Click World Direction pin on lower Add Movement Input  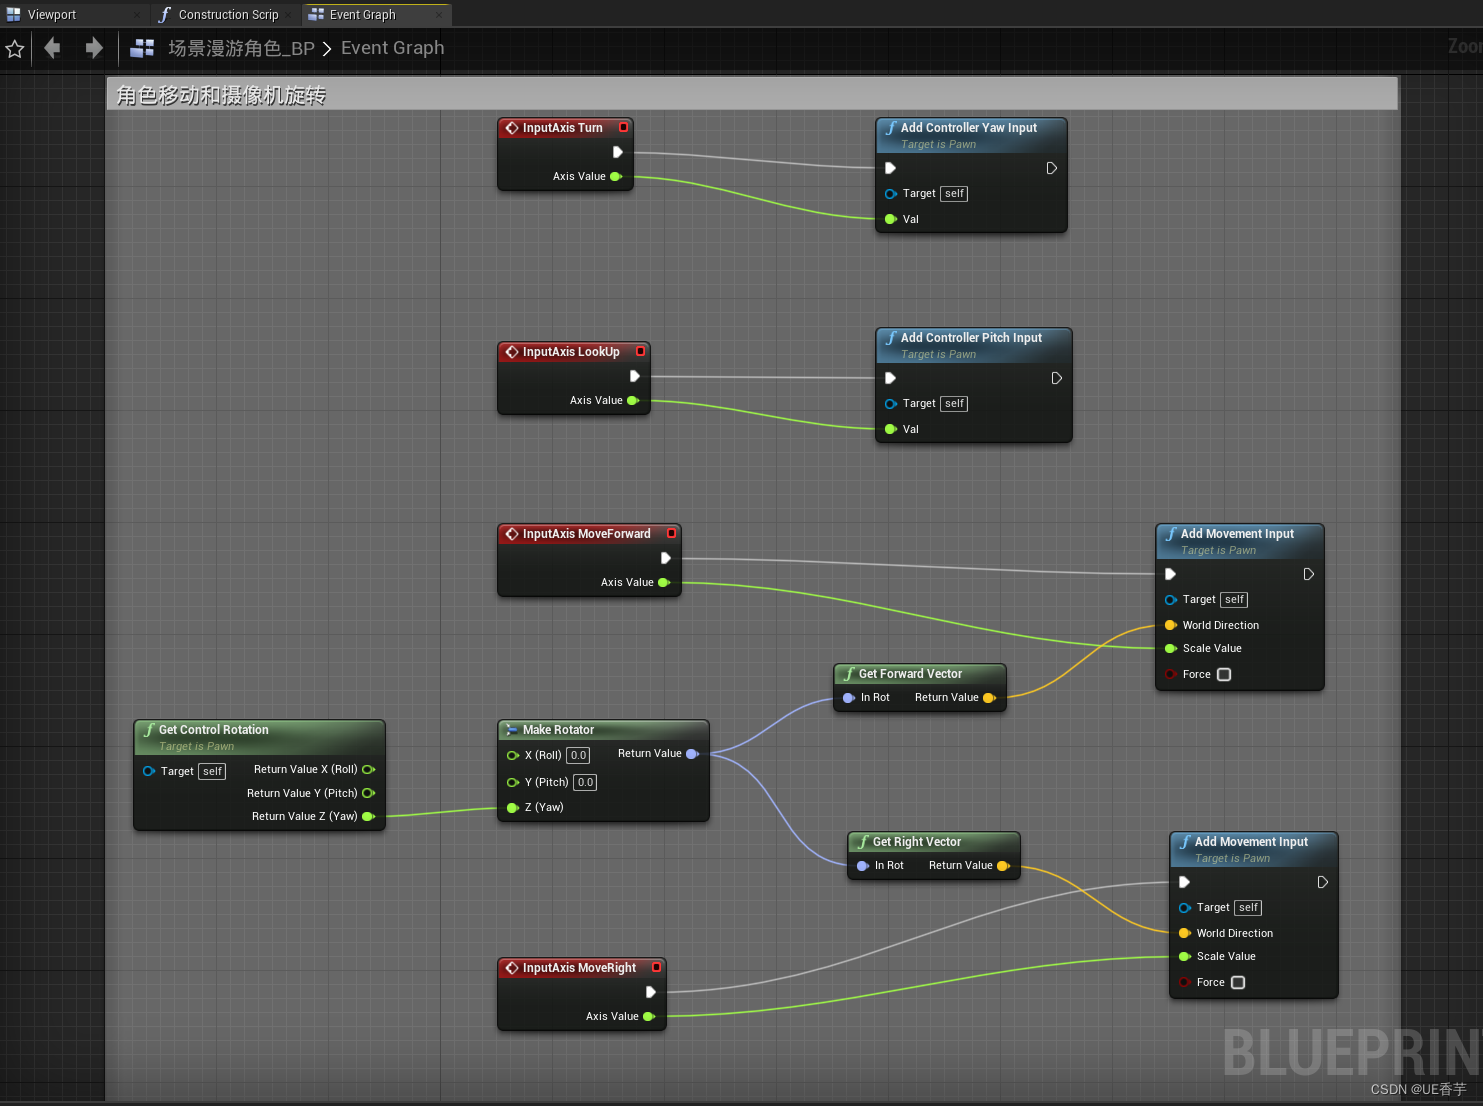(x=1185, y=933)
